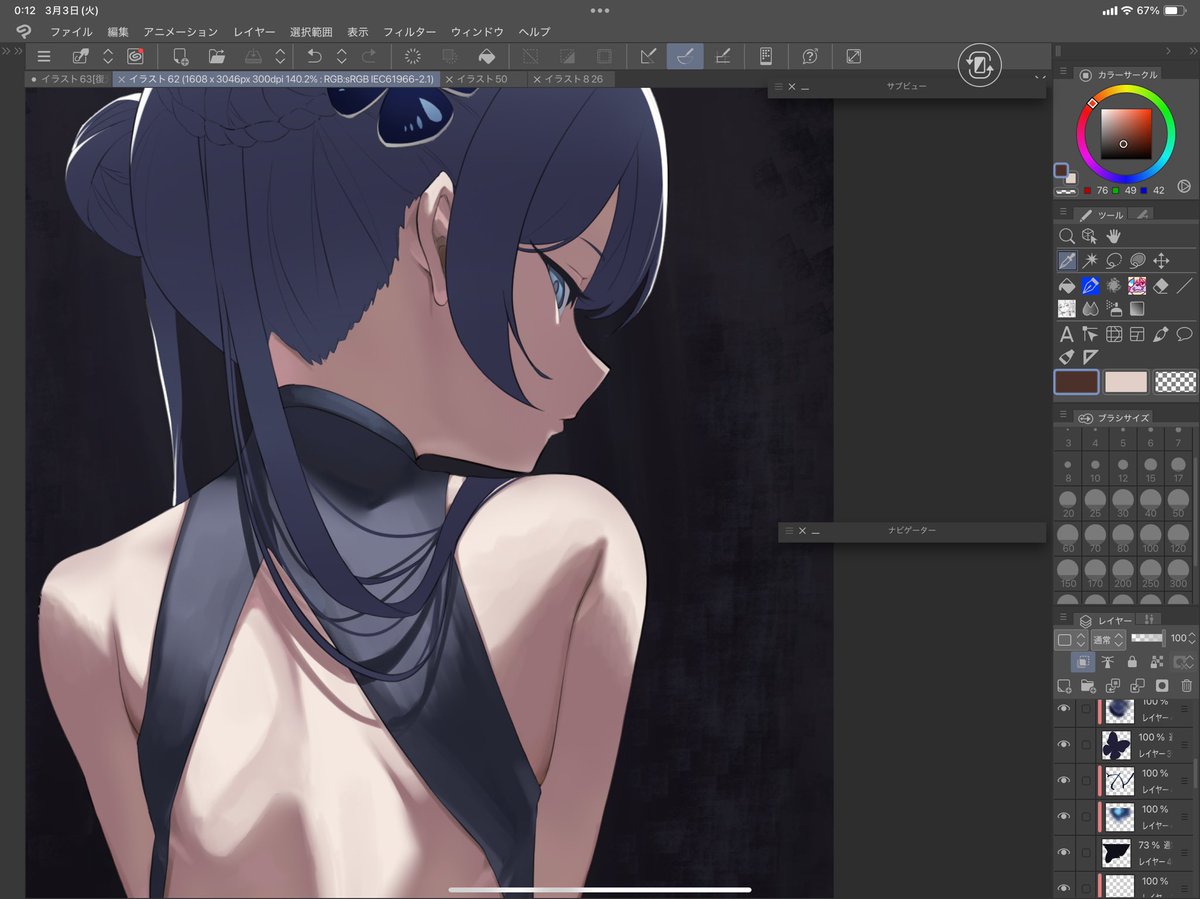Image resolution: width=1200 pixels, height=899 pixels.
Task: Tick the checkbox on the butterfly layer
Action: pyautogui.click(x=1086, y=744)
